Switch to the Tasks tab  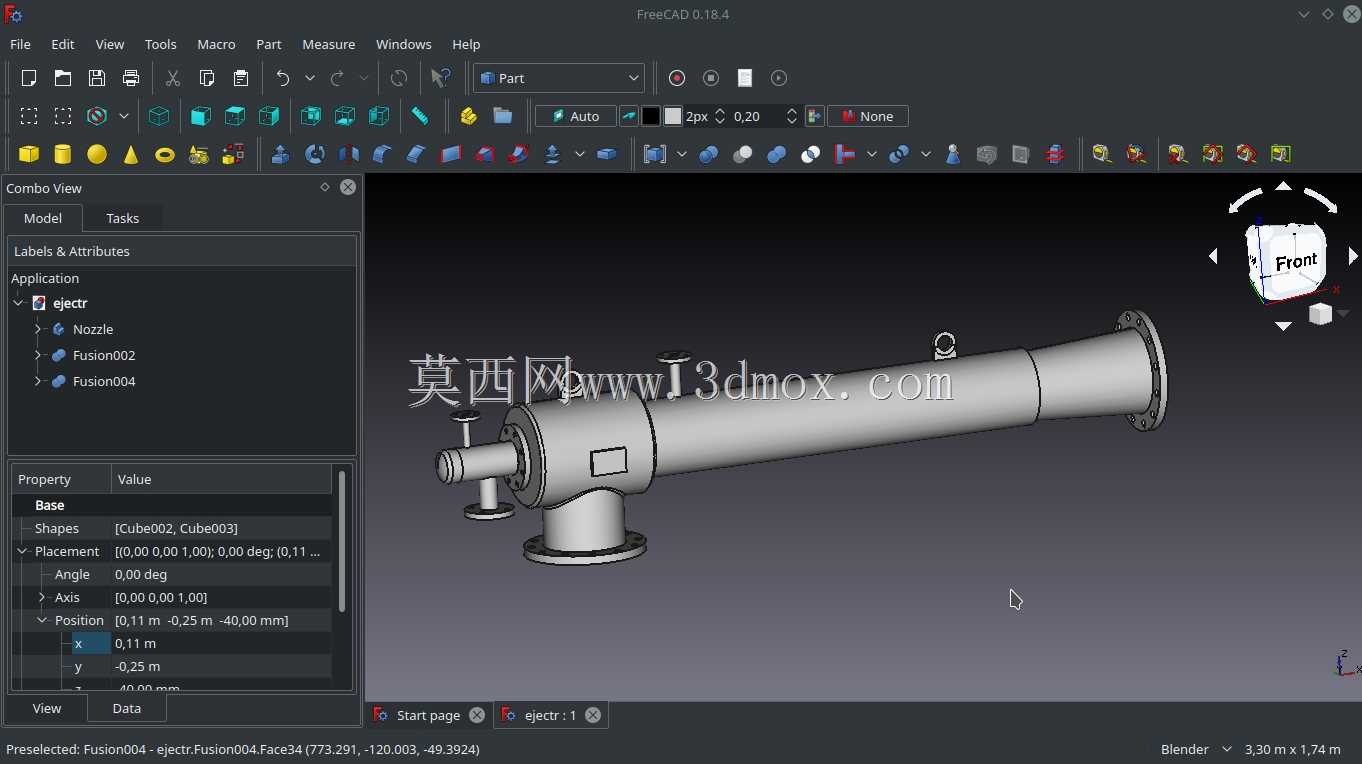pyautogui.click(x=122, y=218)
